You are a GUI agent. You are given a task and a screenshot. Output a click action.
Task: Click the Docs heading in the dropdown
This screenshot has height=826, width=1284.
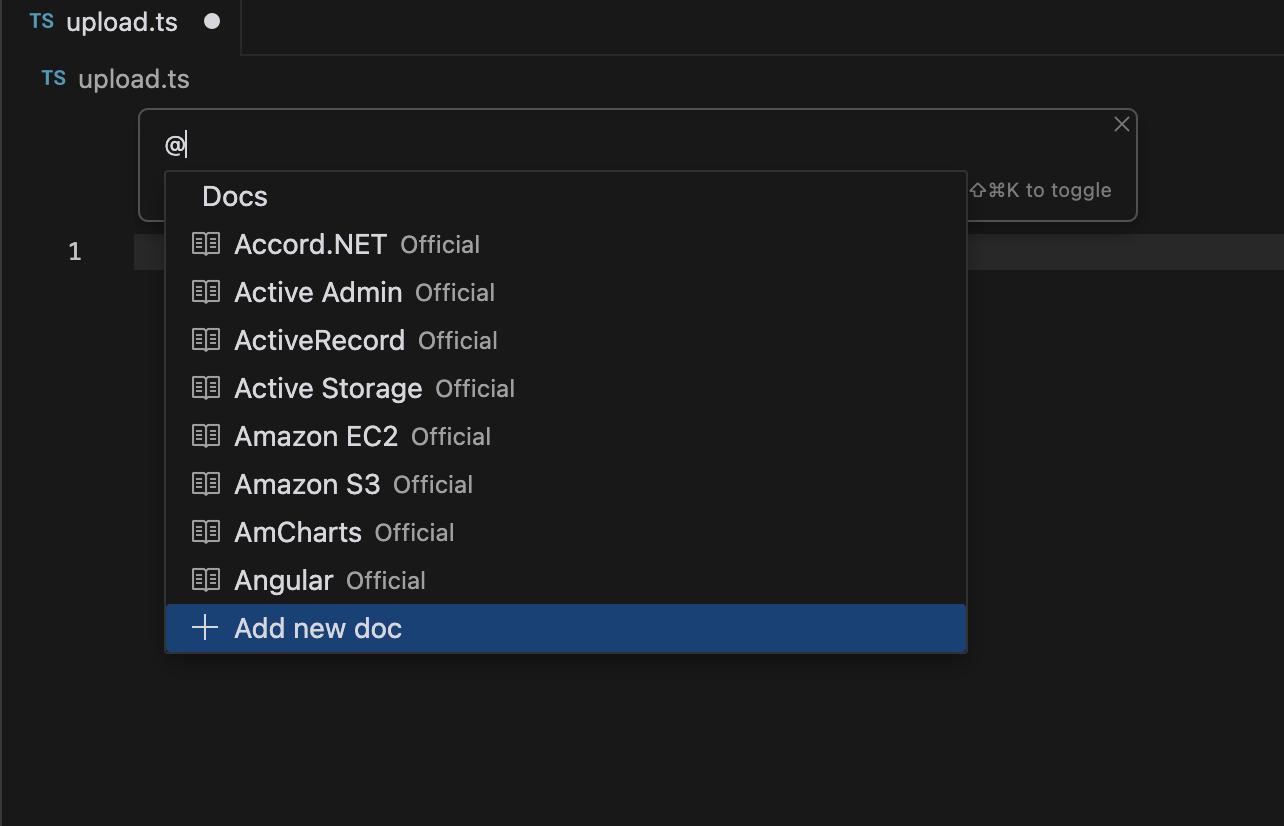(235, 196)
